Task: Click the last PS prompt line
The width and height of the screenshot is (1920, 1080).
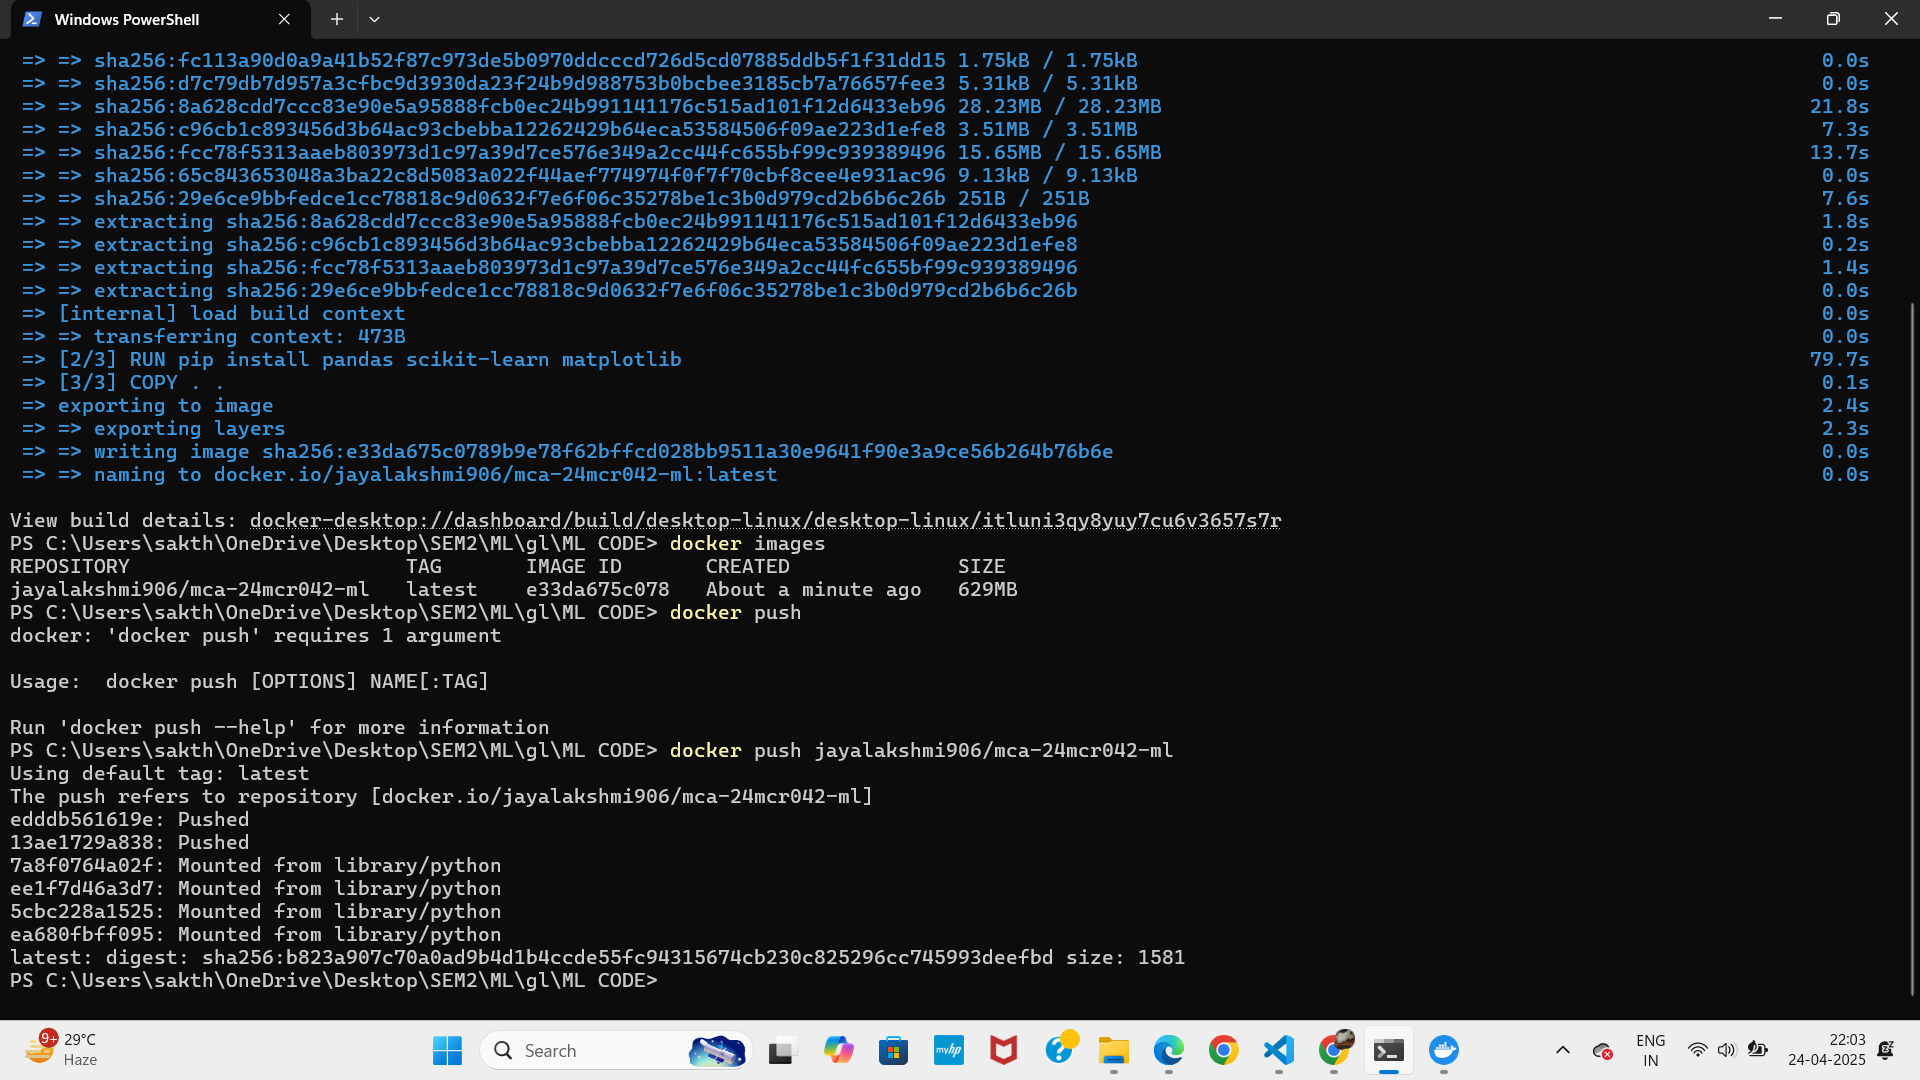Action: 333,980
